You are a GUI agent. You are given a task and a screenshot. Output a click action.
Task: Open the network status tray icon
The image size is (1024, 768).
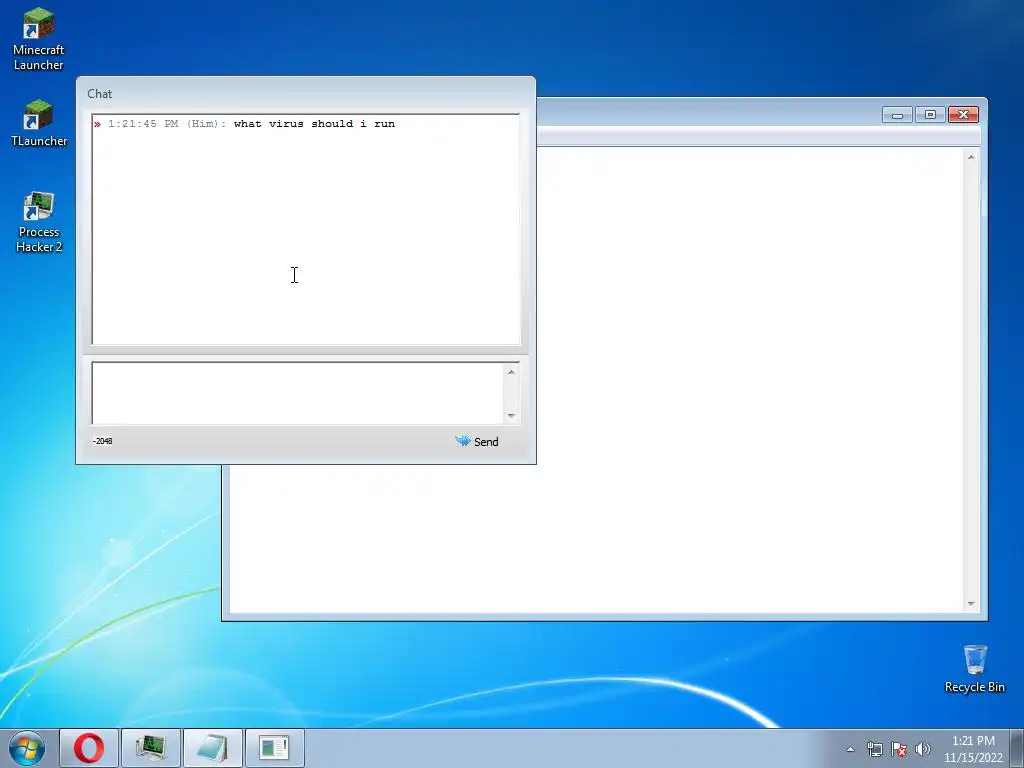[x=874, y=749]
